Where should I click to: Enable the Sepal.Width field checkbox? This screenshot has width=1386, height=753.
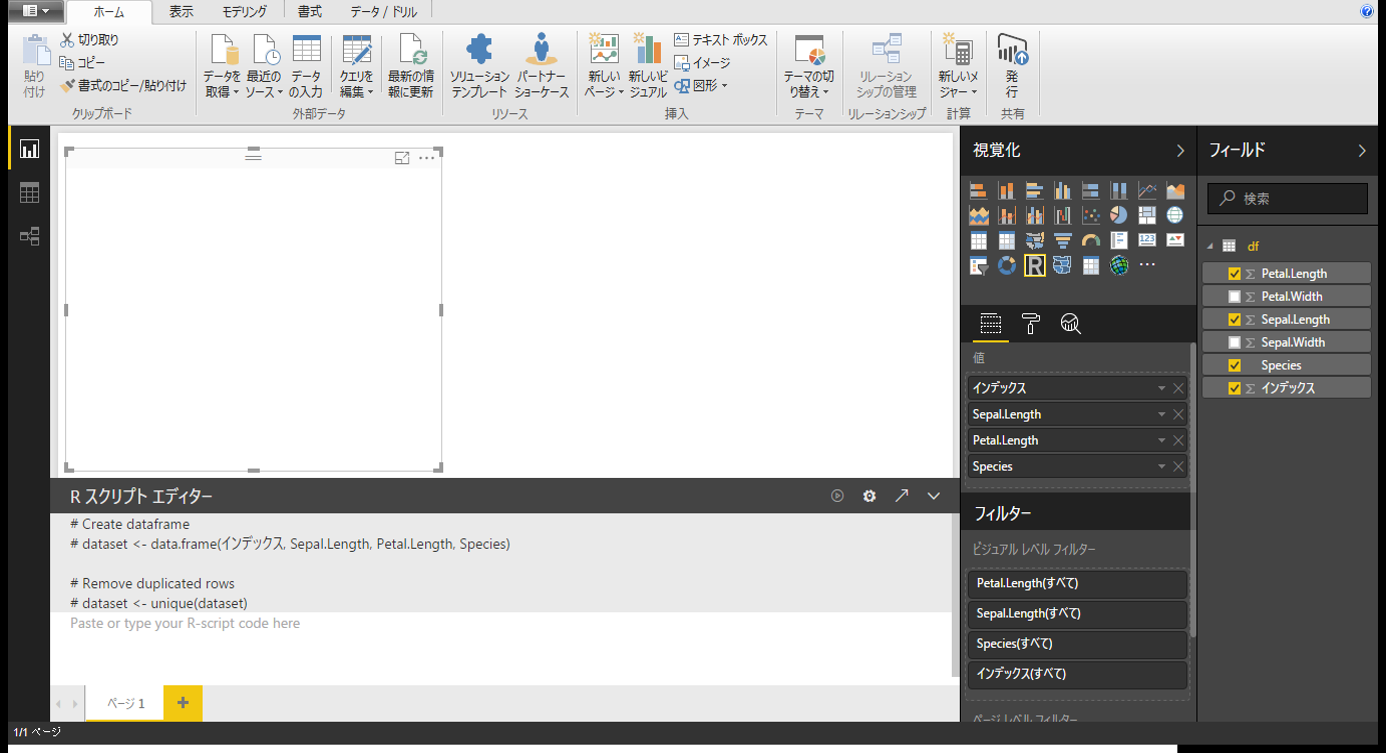pyautogui.click(x=1233, y=341)
